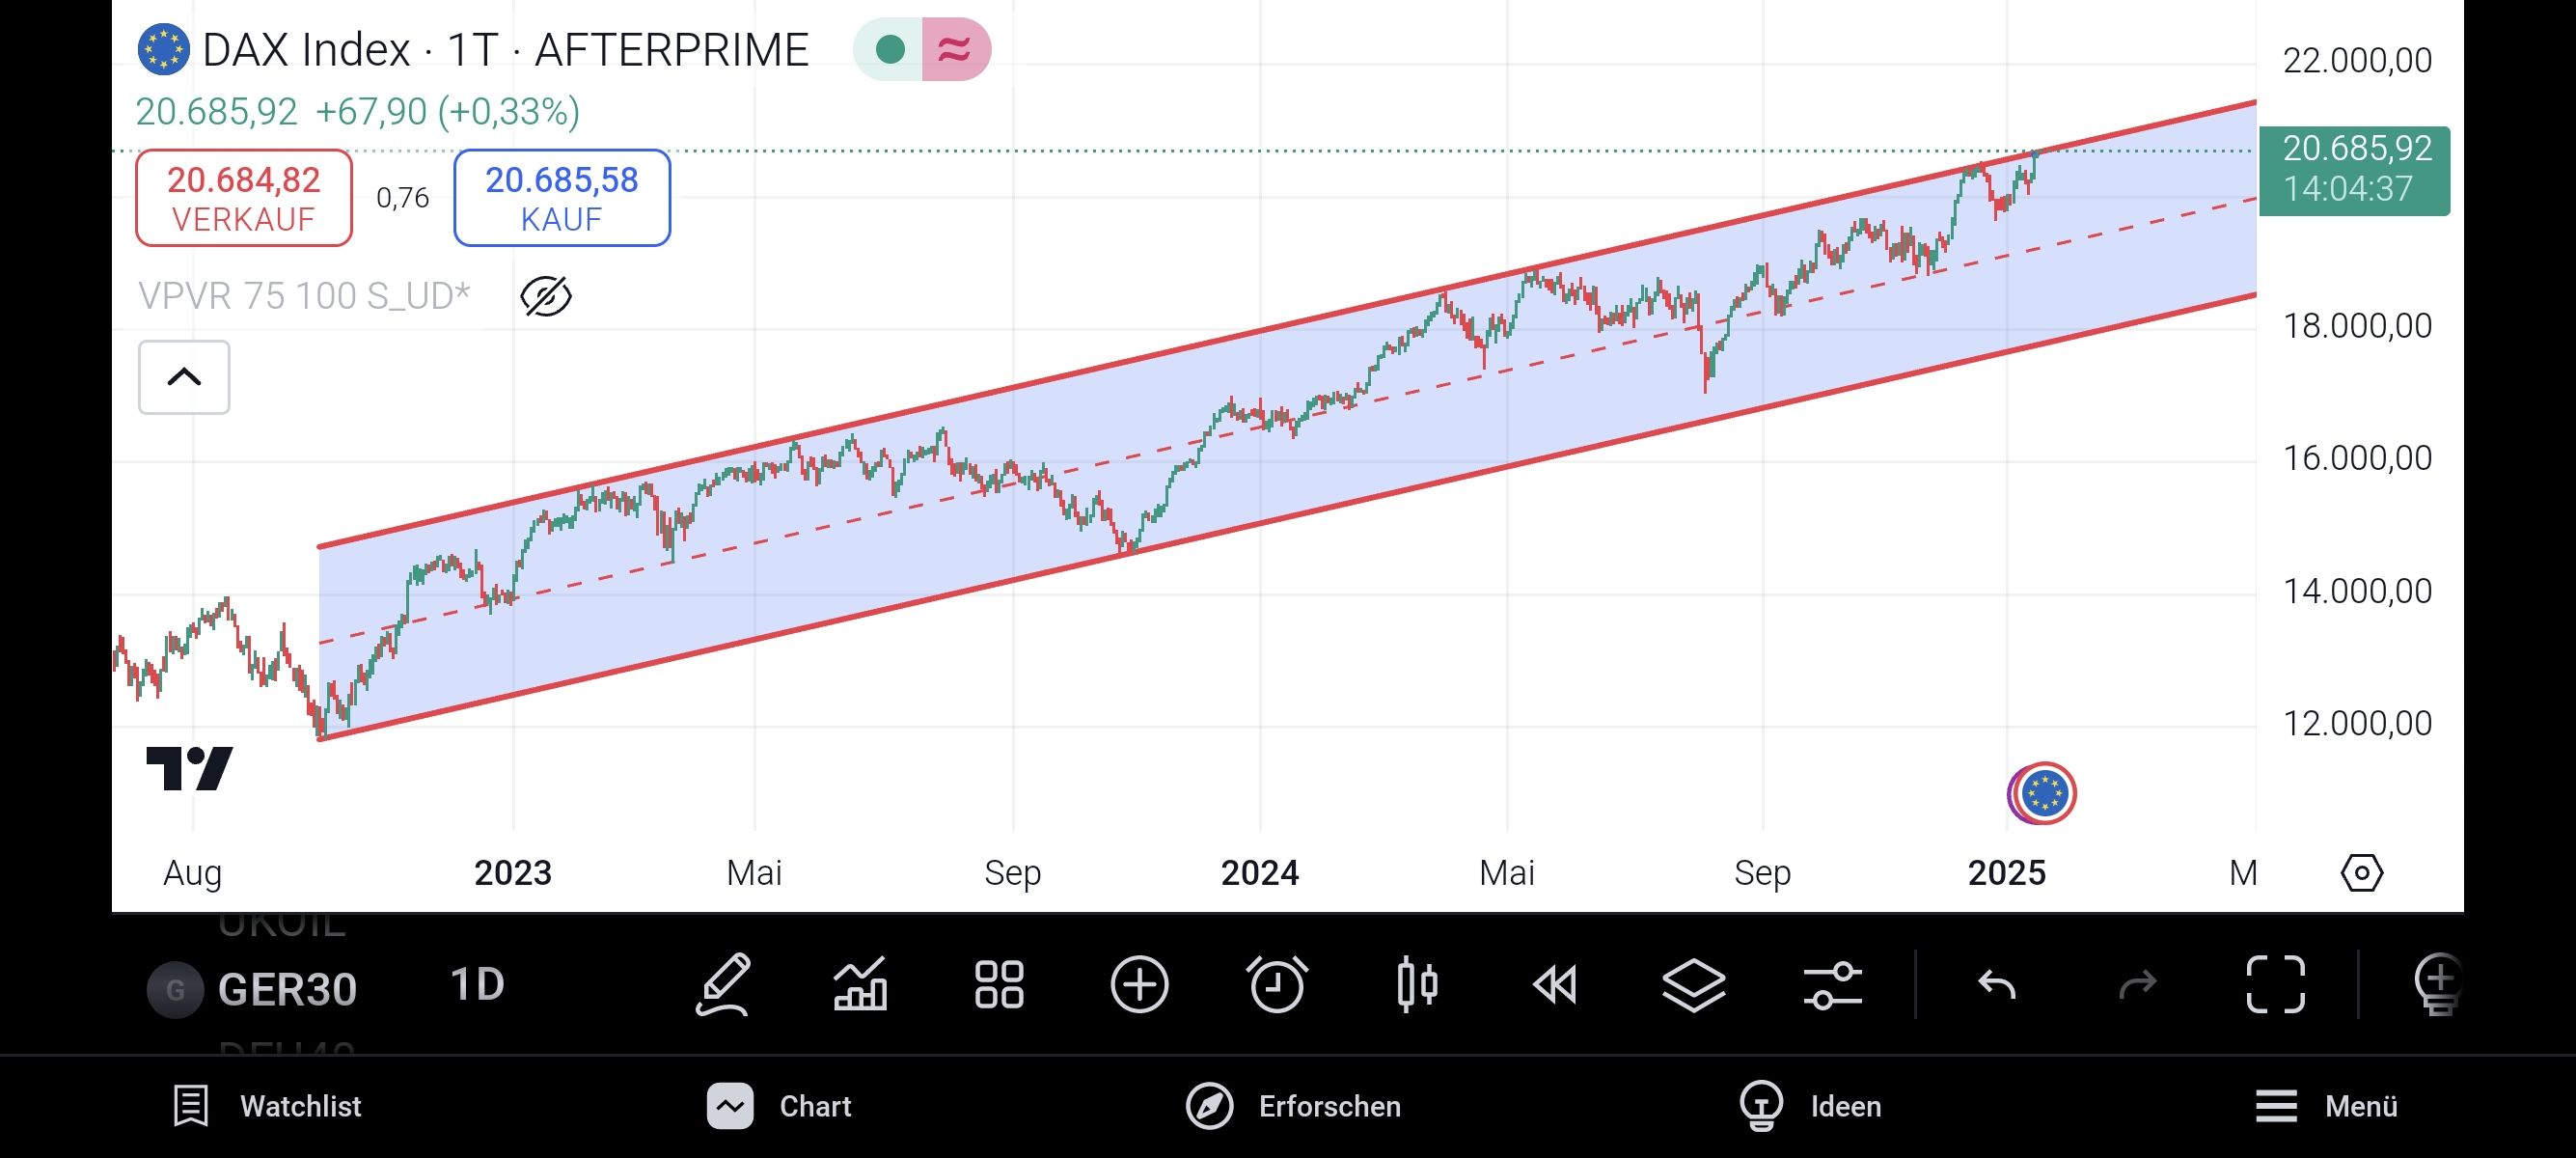Open the object tree layers icon
The width and height of the screenshot is (2576, 1158).
coord(1694,985)
